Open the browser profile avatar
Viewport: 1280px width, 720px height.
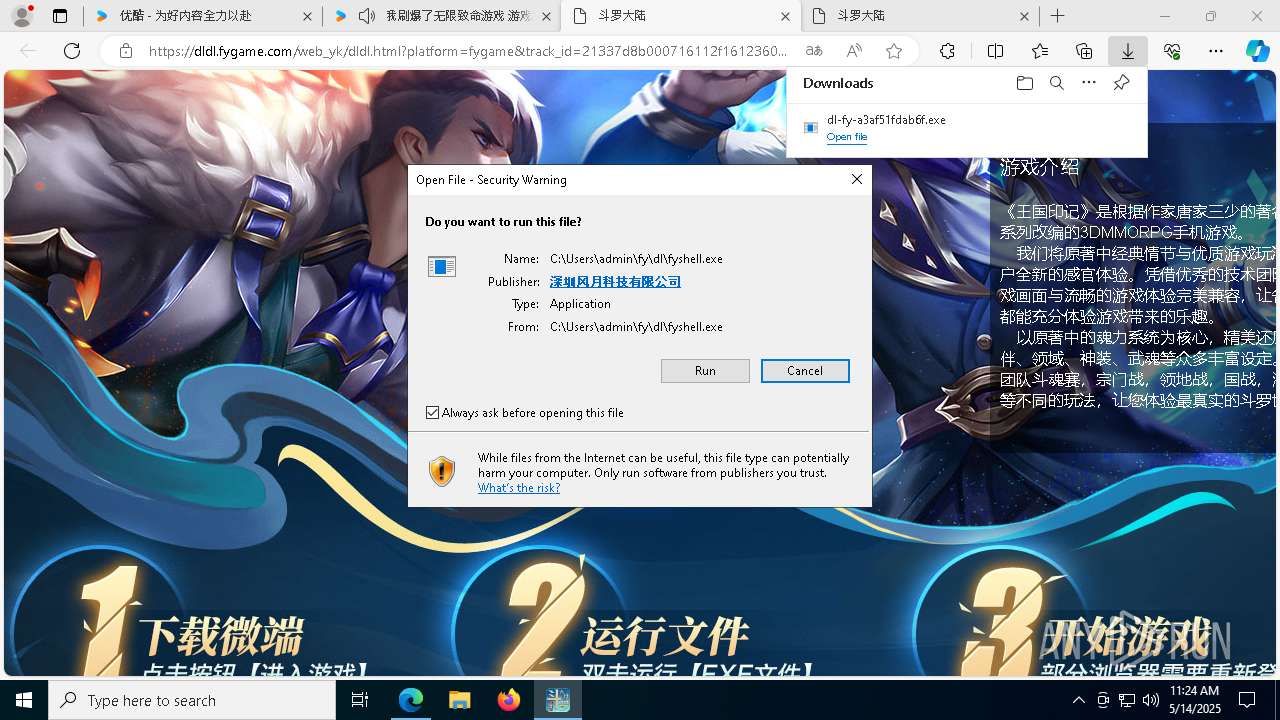(22, 16)
